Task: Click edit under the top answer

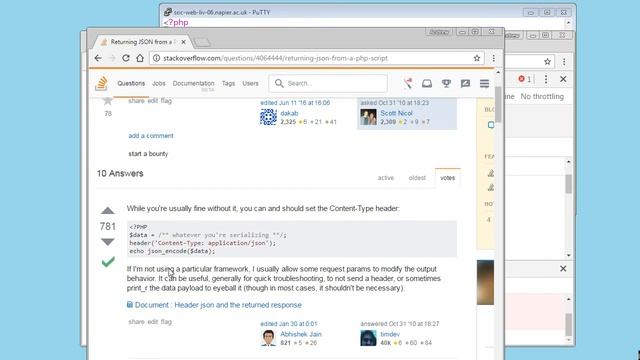Action: (x=153, y=322)
